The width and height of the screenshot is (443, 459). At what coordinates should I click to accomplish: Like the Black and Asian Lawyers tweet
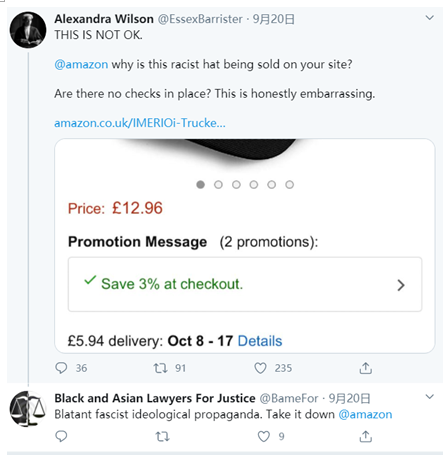pyautogui.click(x=264, y=436)
